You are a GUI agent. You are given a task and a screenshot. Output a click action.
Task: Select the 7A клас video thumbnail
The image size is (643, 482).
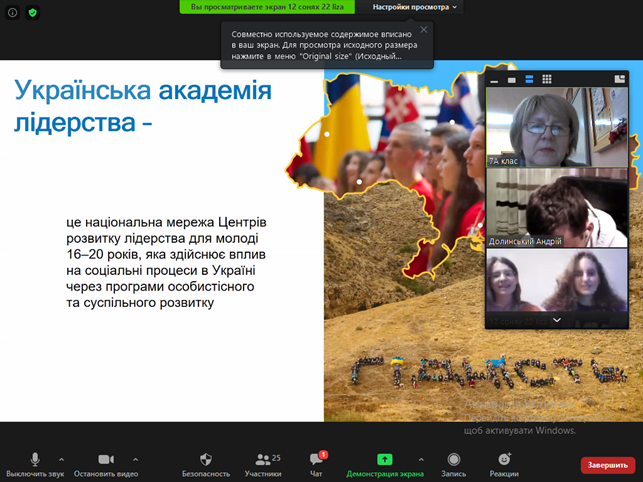pyautogui.click(x=557, y=127)
